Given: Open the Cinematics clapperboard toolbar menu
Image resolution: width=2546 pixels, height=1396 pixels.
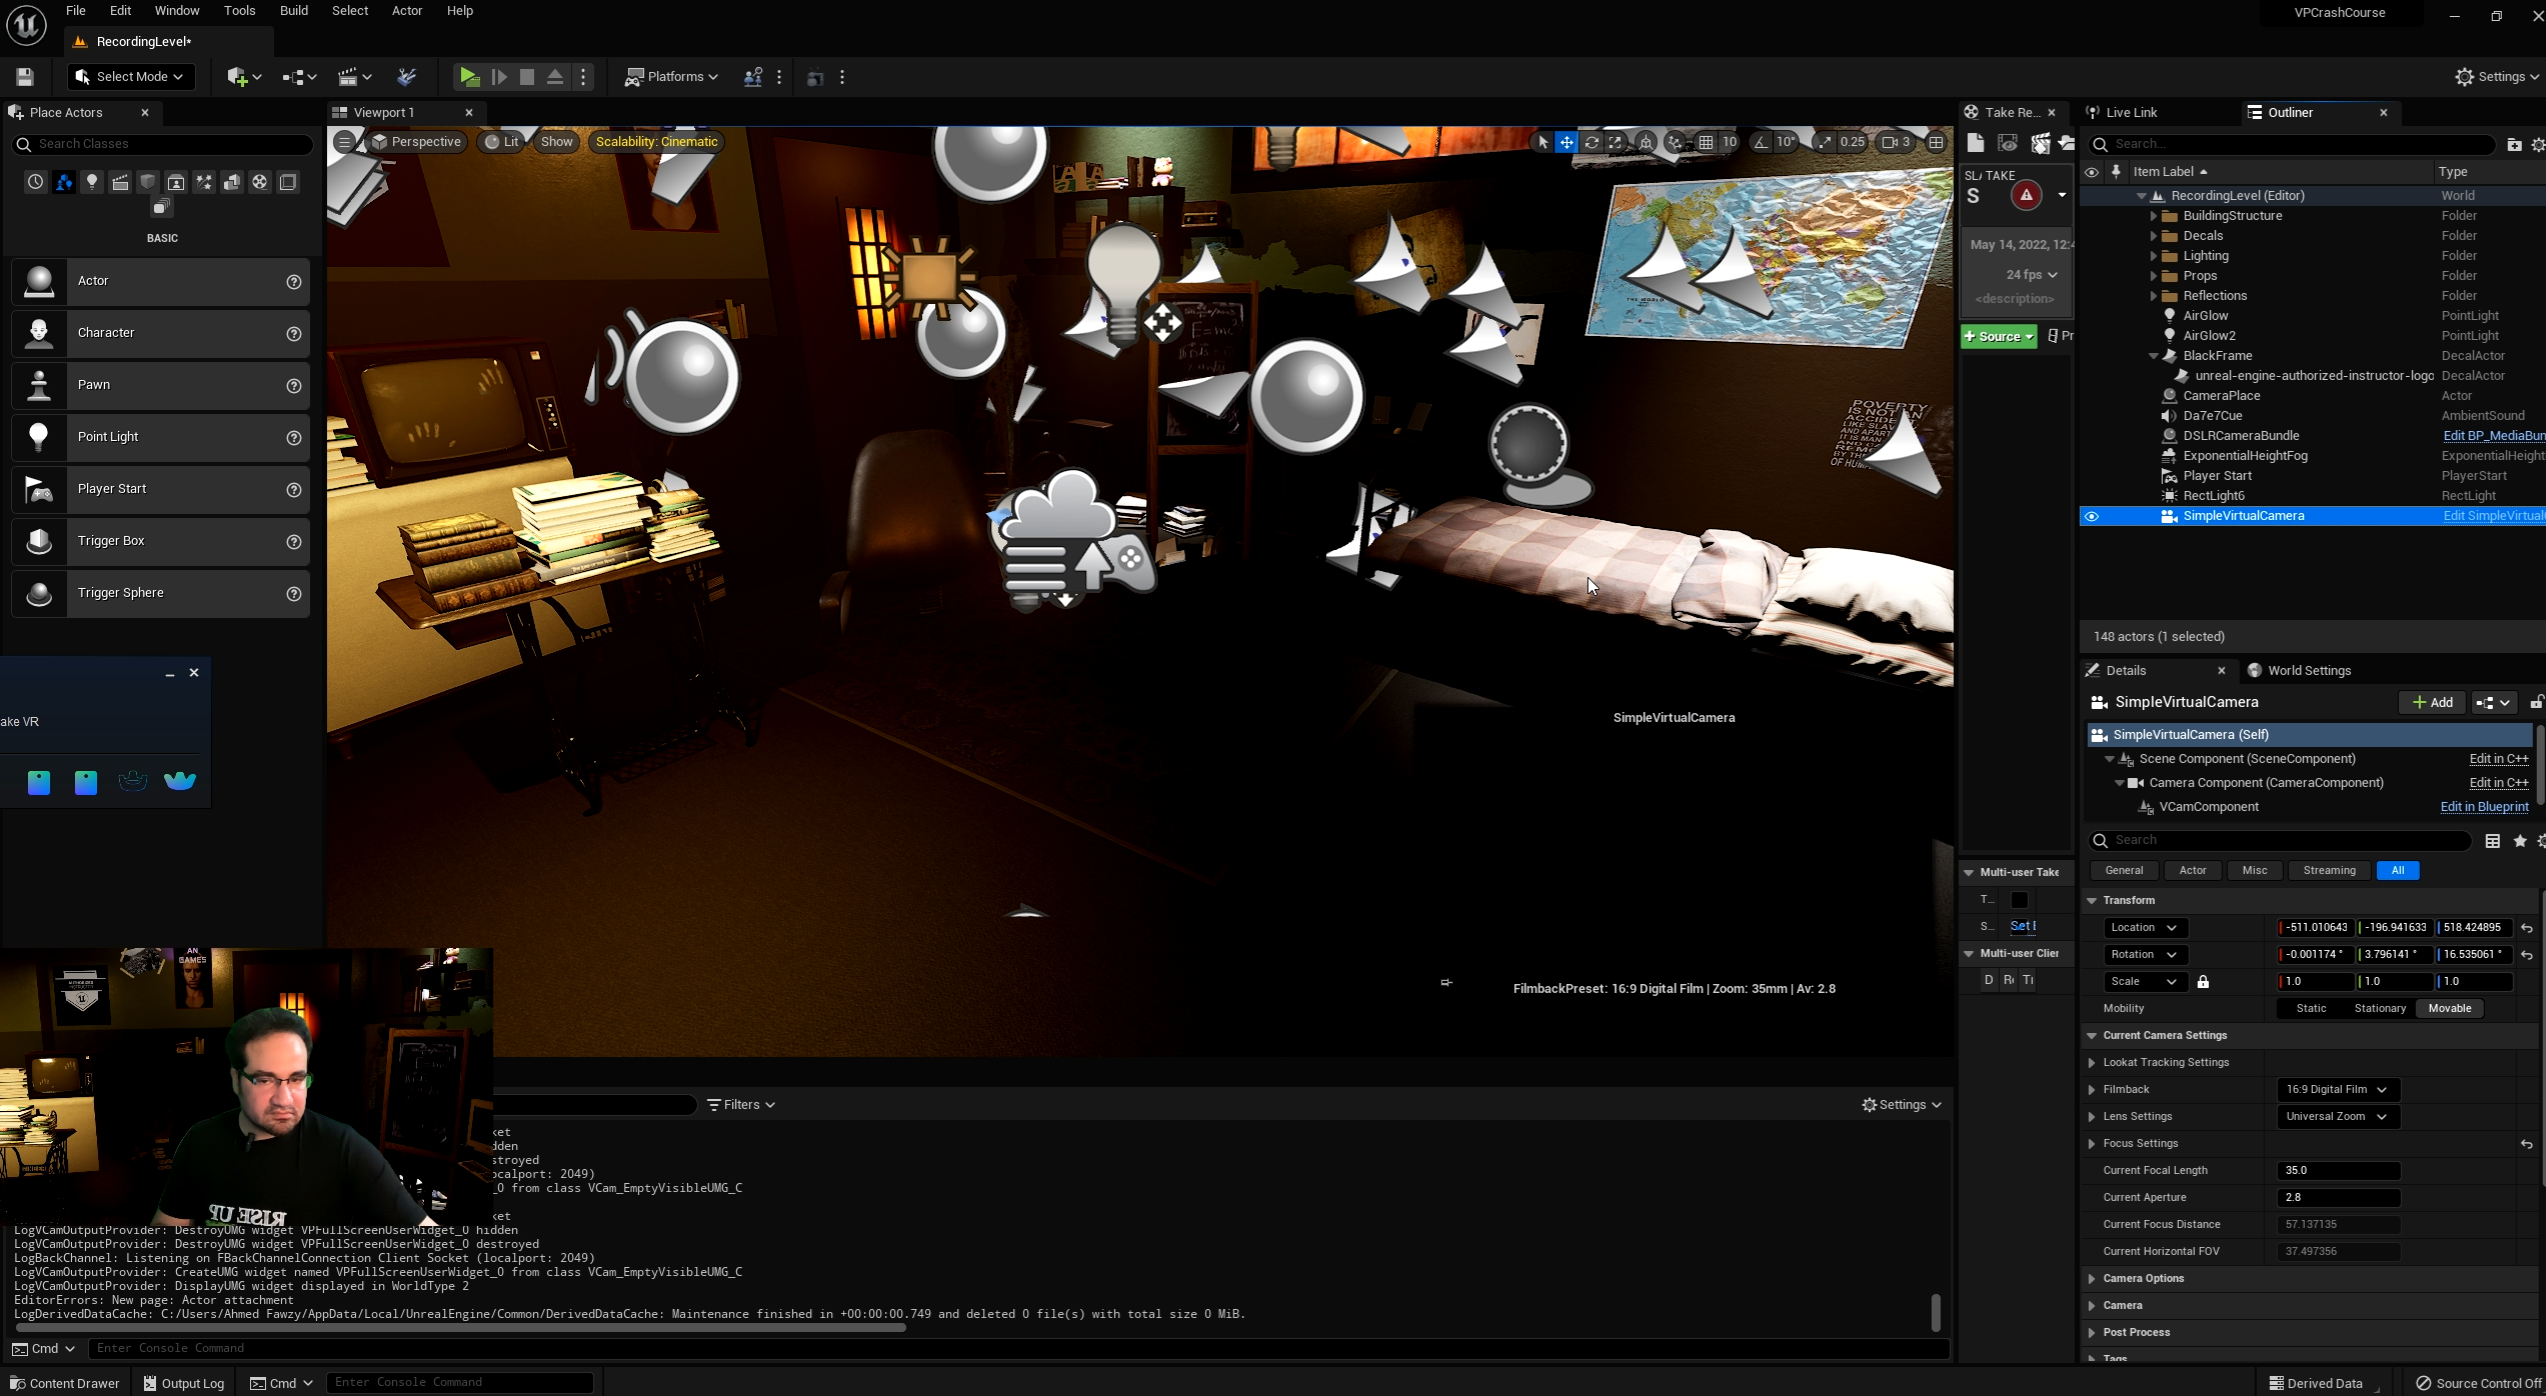Looking at the screenshot, I should click(x=354, y=77).
